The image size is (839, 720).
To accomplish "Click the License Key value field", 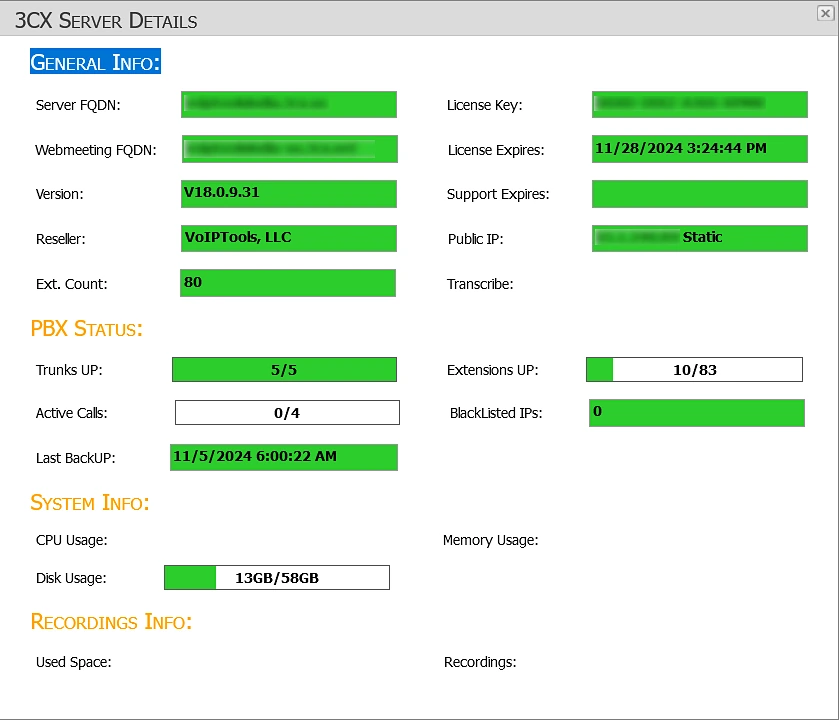I will point(700,104).
